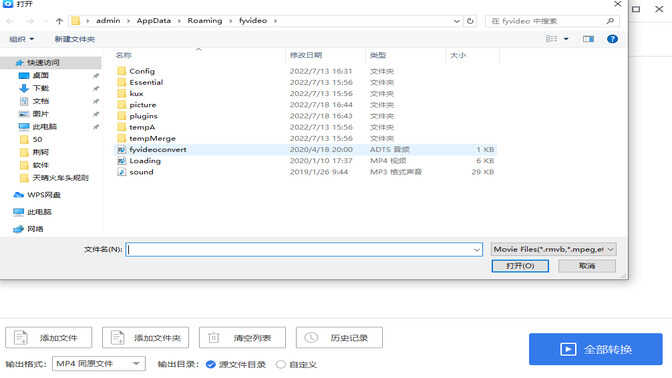This screenshot has width=672, height=378.
Task: Click the Up one level arrow
Action: pyautogui.click(x=59, y=21)
